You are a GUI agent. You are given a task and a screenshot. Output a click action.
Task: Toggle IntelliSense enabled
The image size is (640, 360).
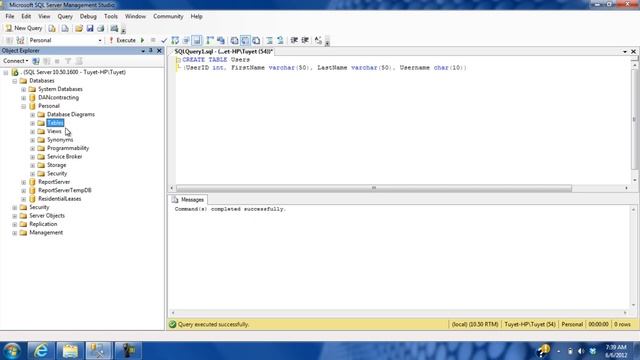pyautogui.click(x=197, y=40)
